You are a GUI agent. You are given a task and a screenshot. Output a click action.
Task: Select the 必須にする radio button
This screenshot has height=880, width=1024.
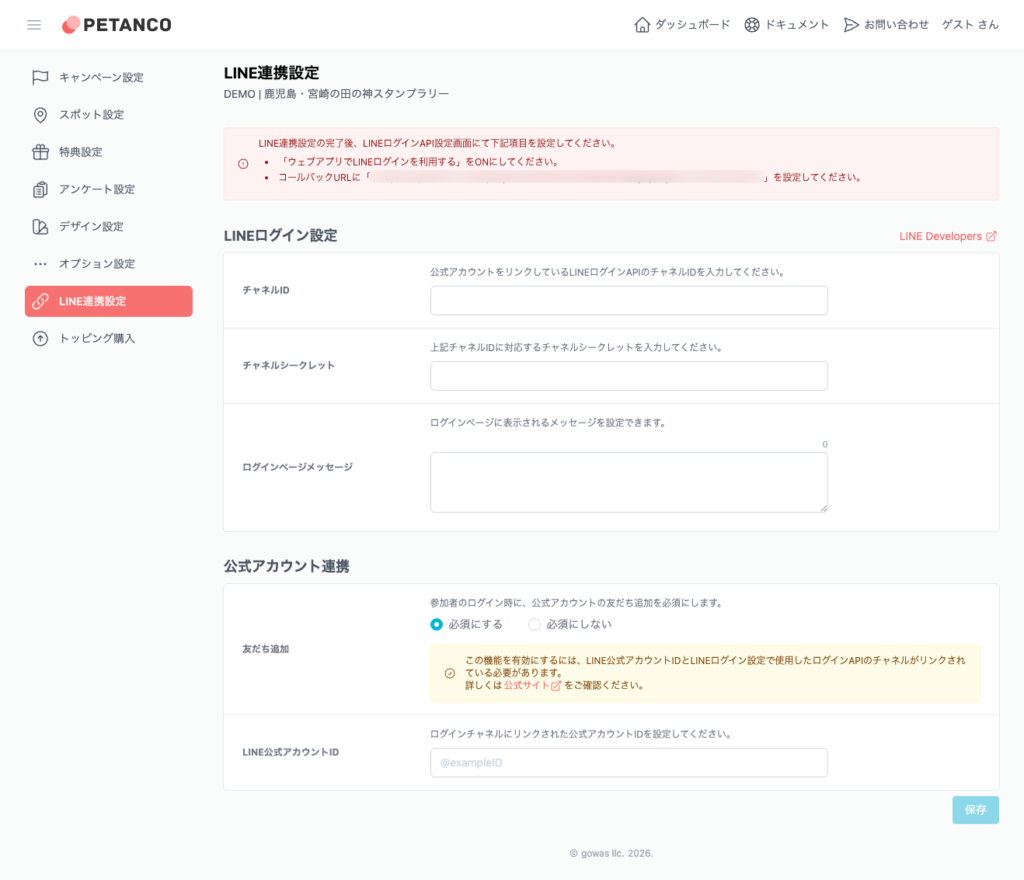tap(437, 623)
